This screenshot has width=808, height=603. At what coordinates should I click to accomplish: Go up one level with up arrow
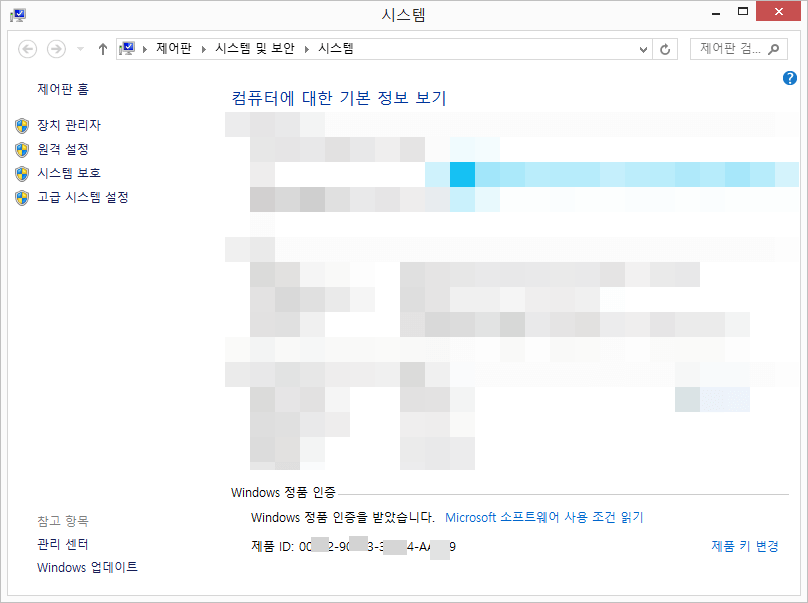pos(103,49)
